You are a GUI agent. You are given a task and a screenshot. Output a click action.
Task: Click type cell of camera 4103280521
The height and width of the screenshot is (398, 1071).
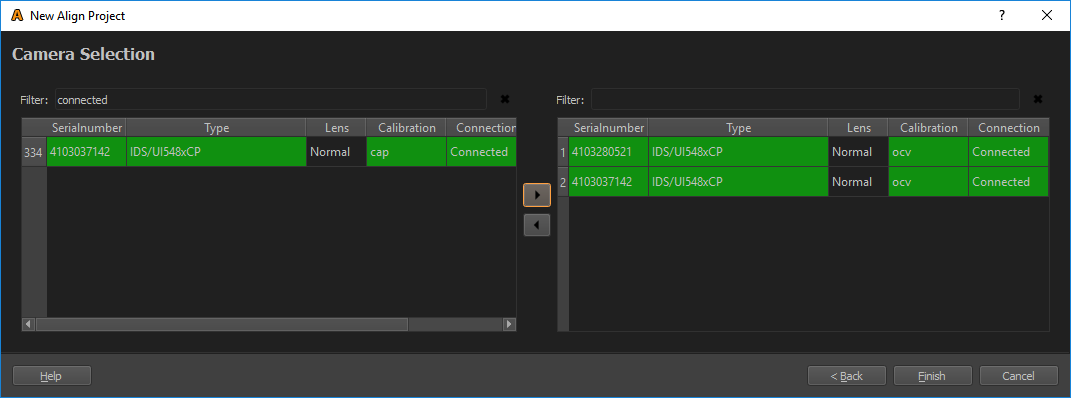pyautogui.click(x=738, y=152)
